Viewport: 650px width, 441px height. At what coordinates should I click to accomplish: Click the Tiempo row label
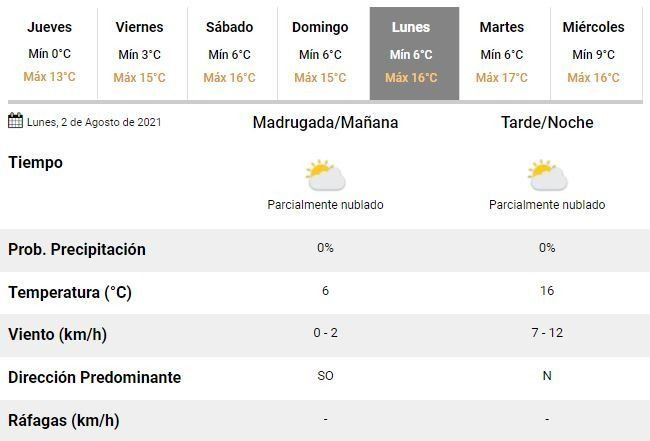click(36, 162)
